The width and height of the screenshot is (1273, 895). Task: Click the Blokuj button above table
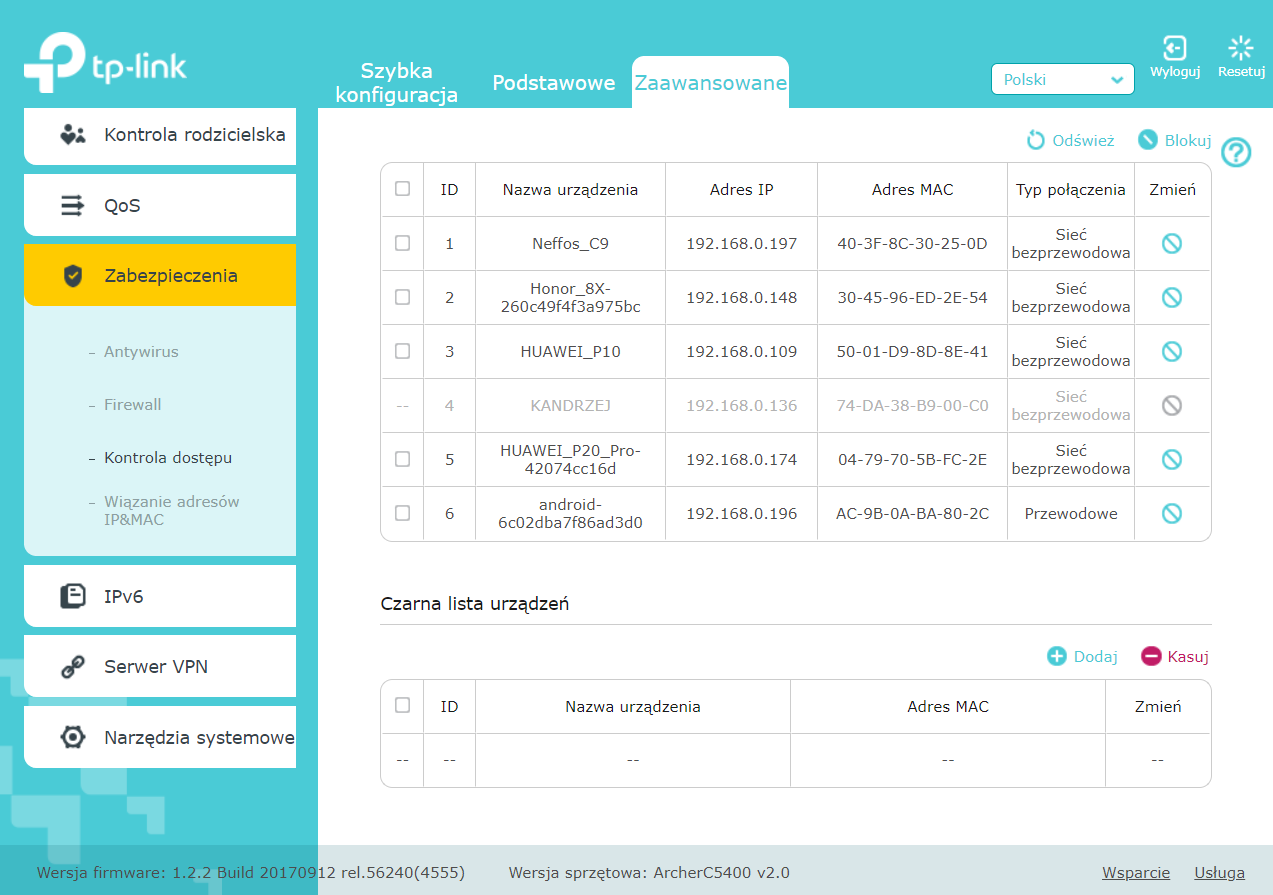pos(1175,141)
